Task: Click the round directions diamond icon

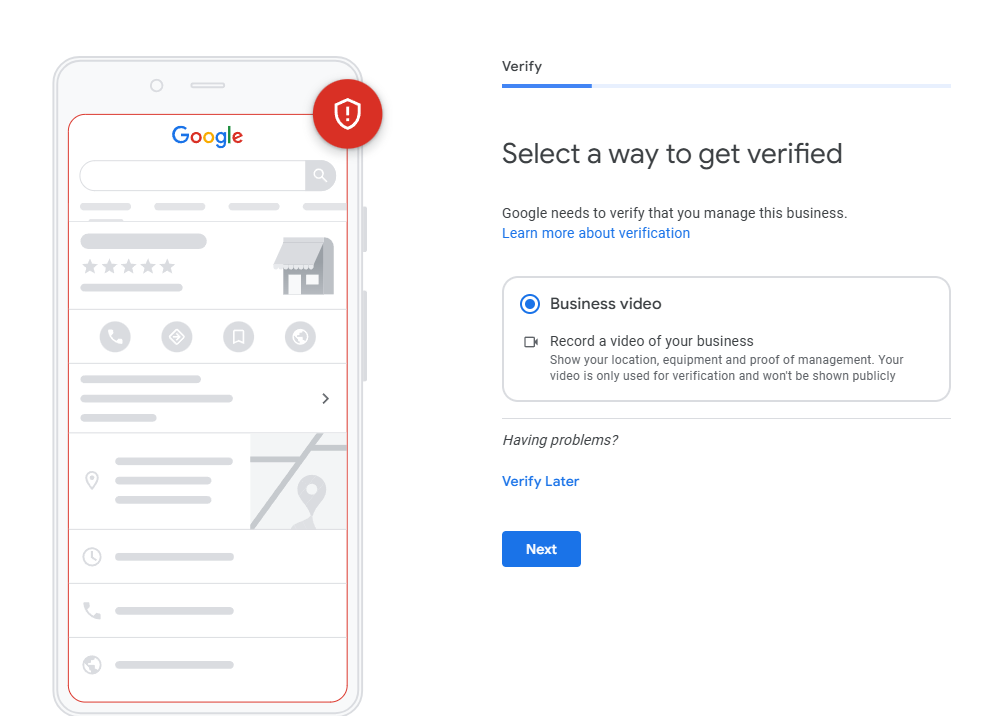Action: pyautogui.click(x=177, y=336)
